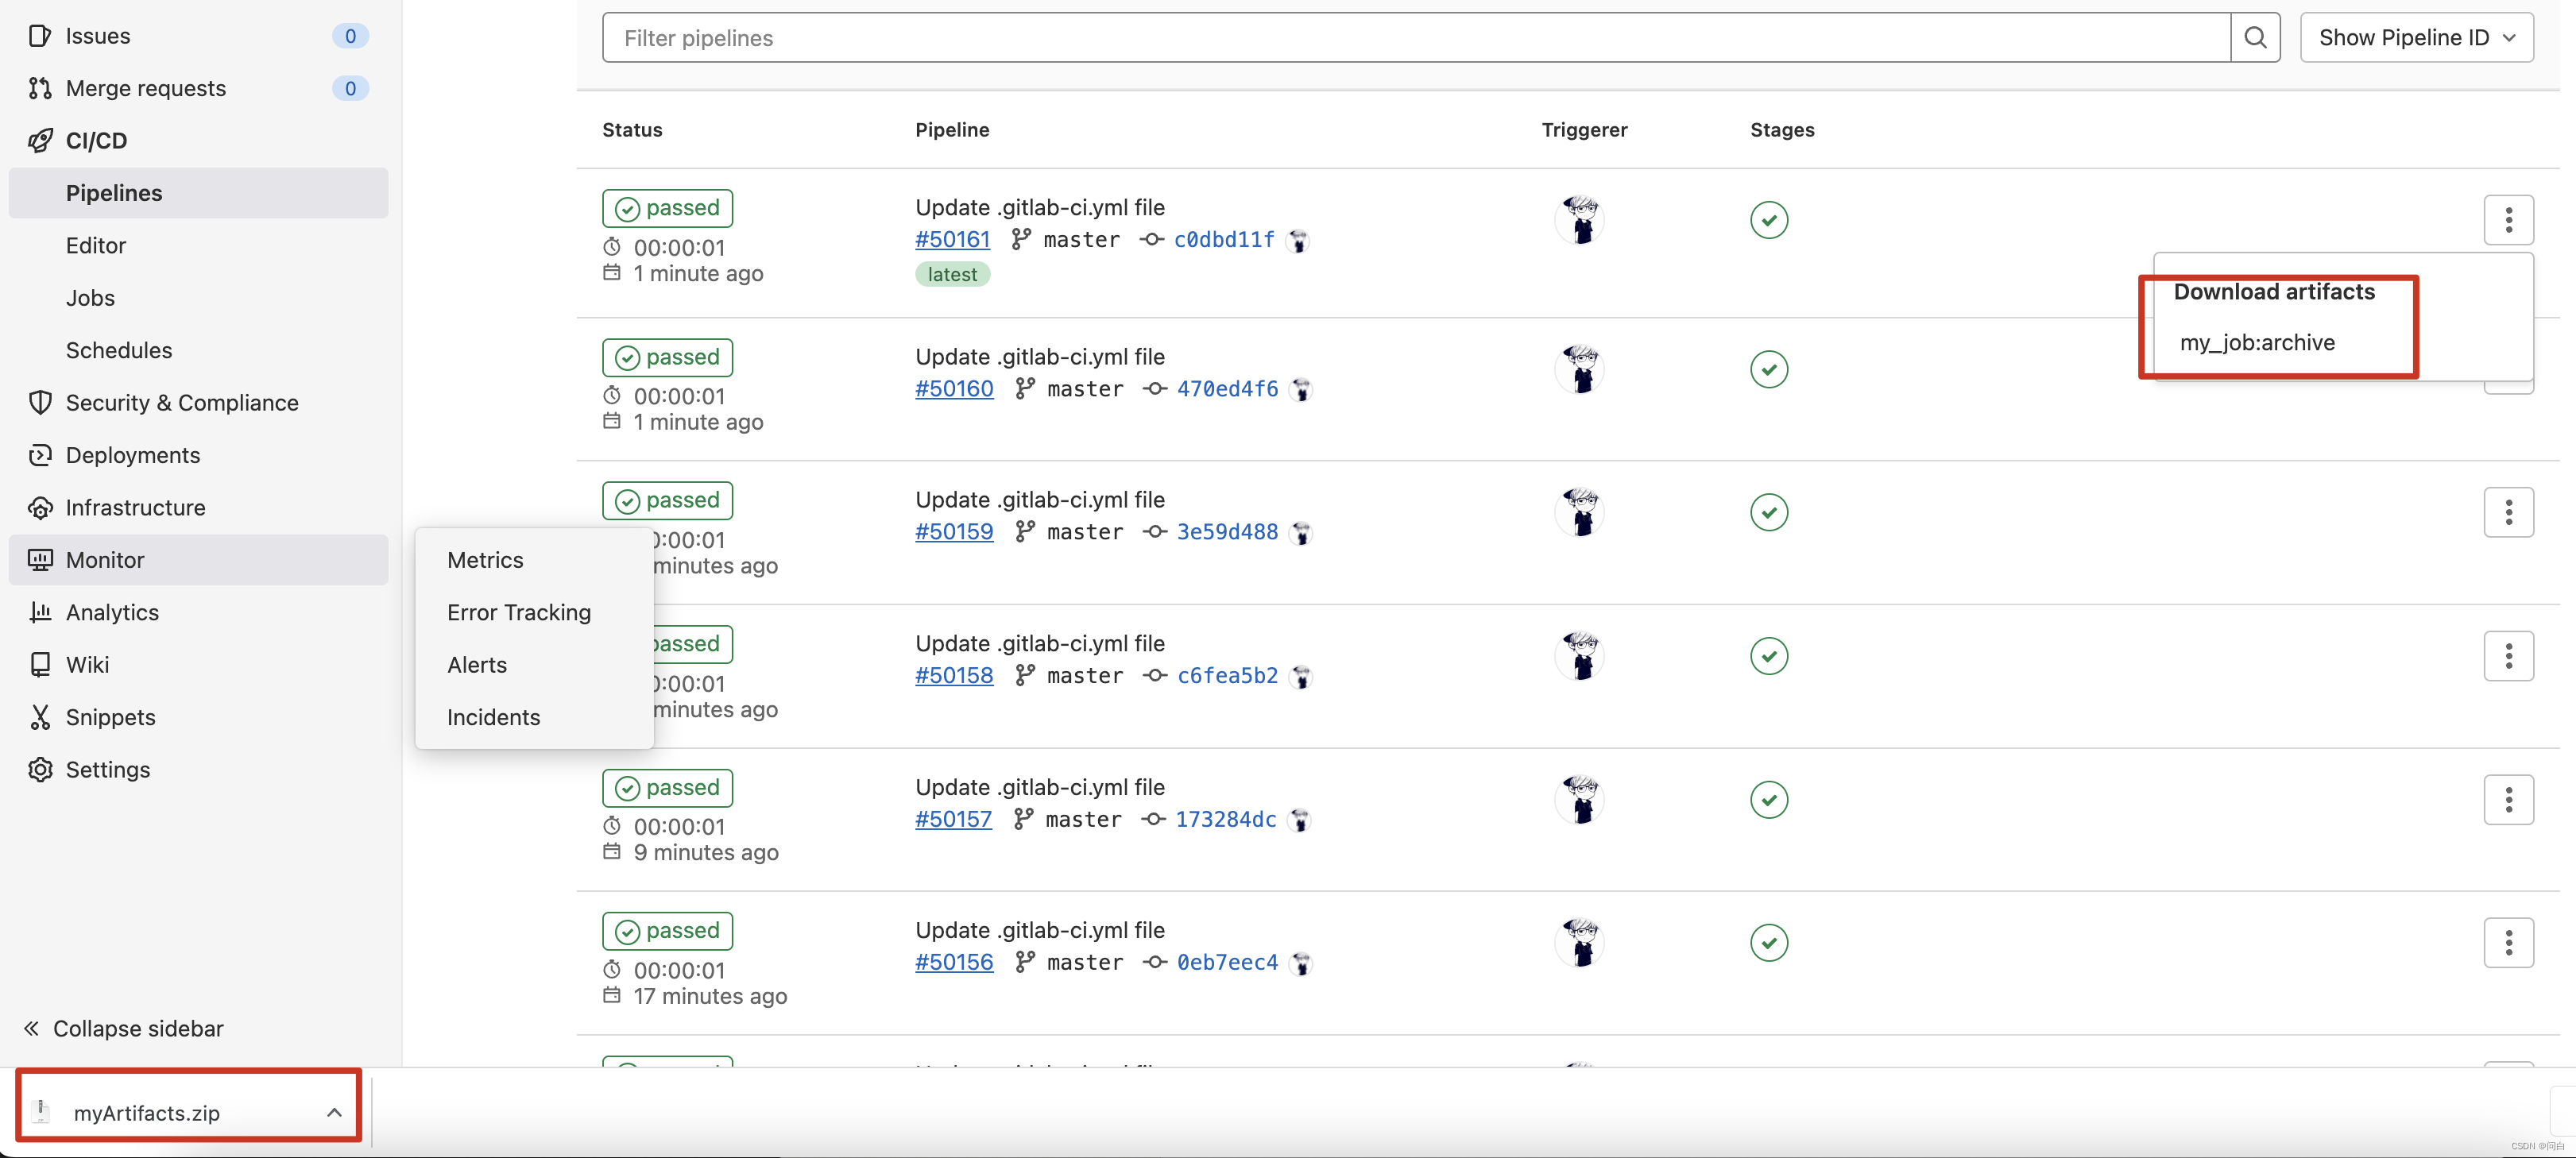Toggle the latest badge on pipeline #50161
The image size is (2576, 1158).
click(x=951, y=274)
